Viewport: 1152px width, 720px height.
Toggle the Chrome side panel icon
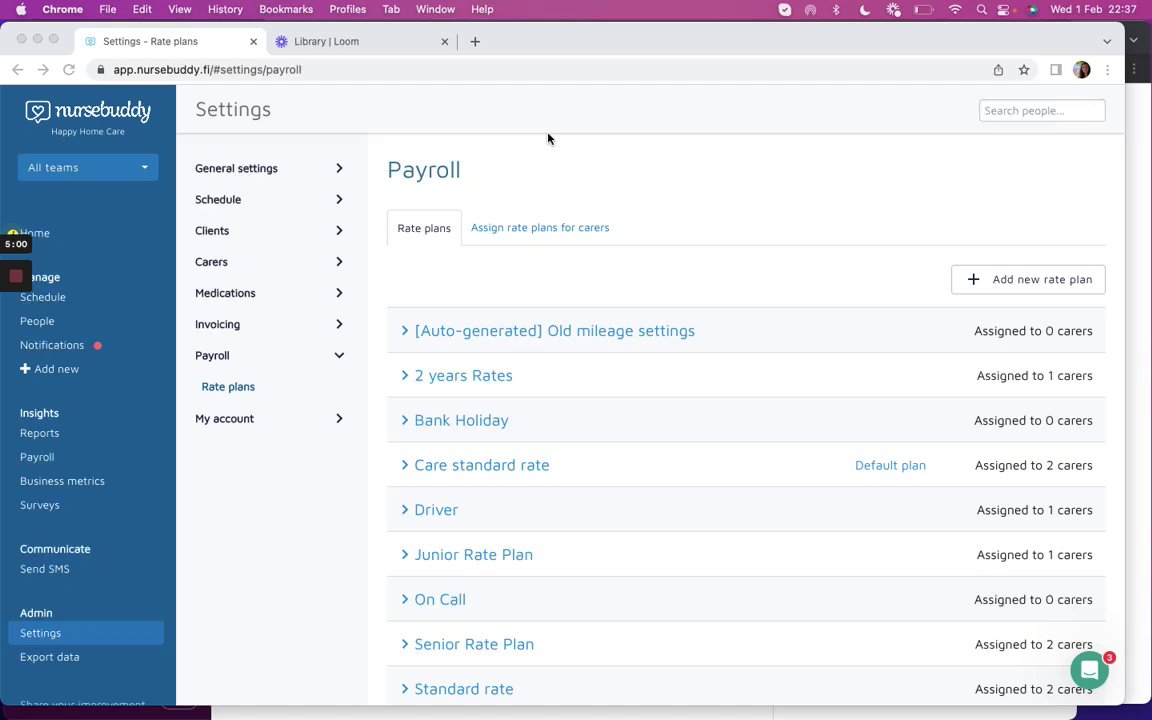click(x=1056, y=70)
